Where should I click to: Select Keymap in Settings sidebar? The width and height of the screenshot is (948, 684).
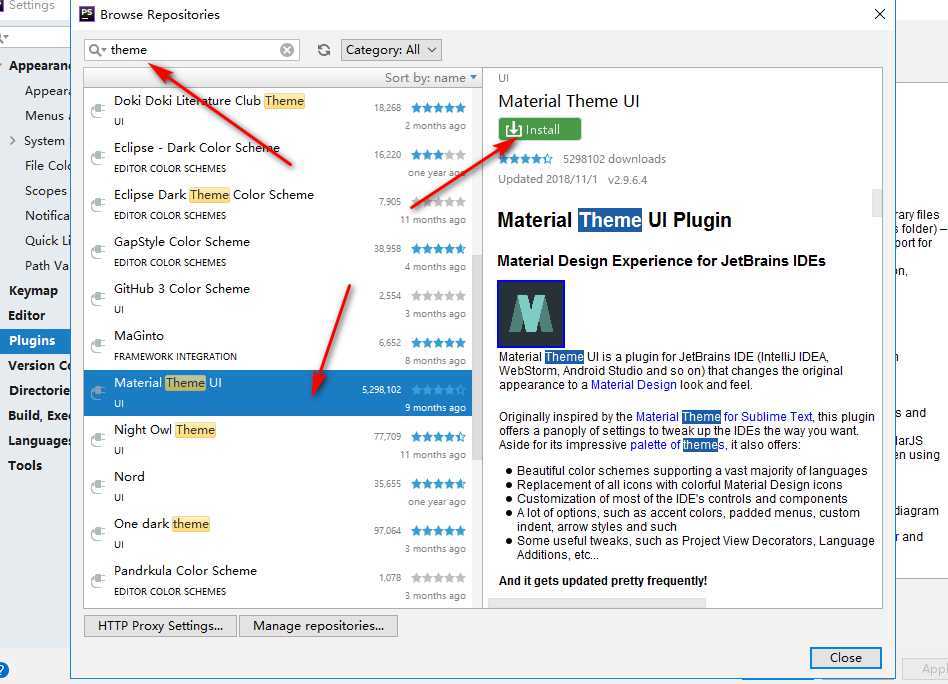(35, 290)
